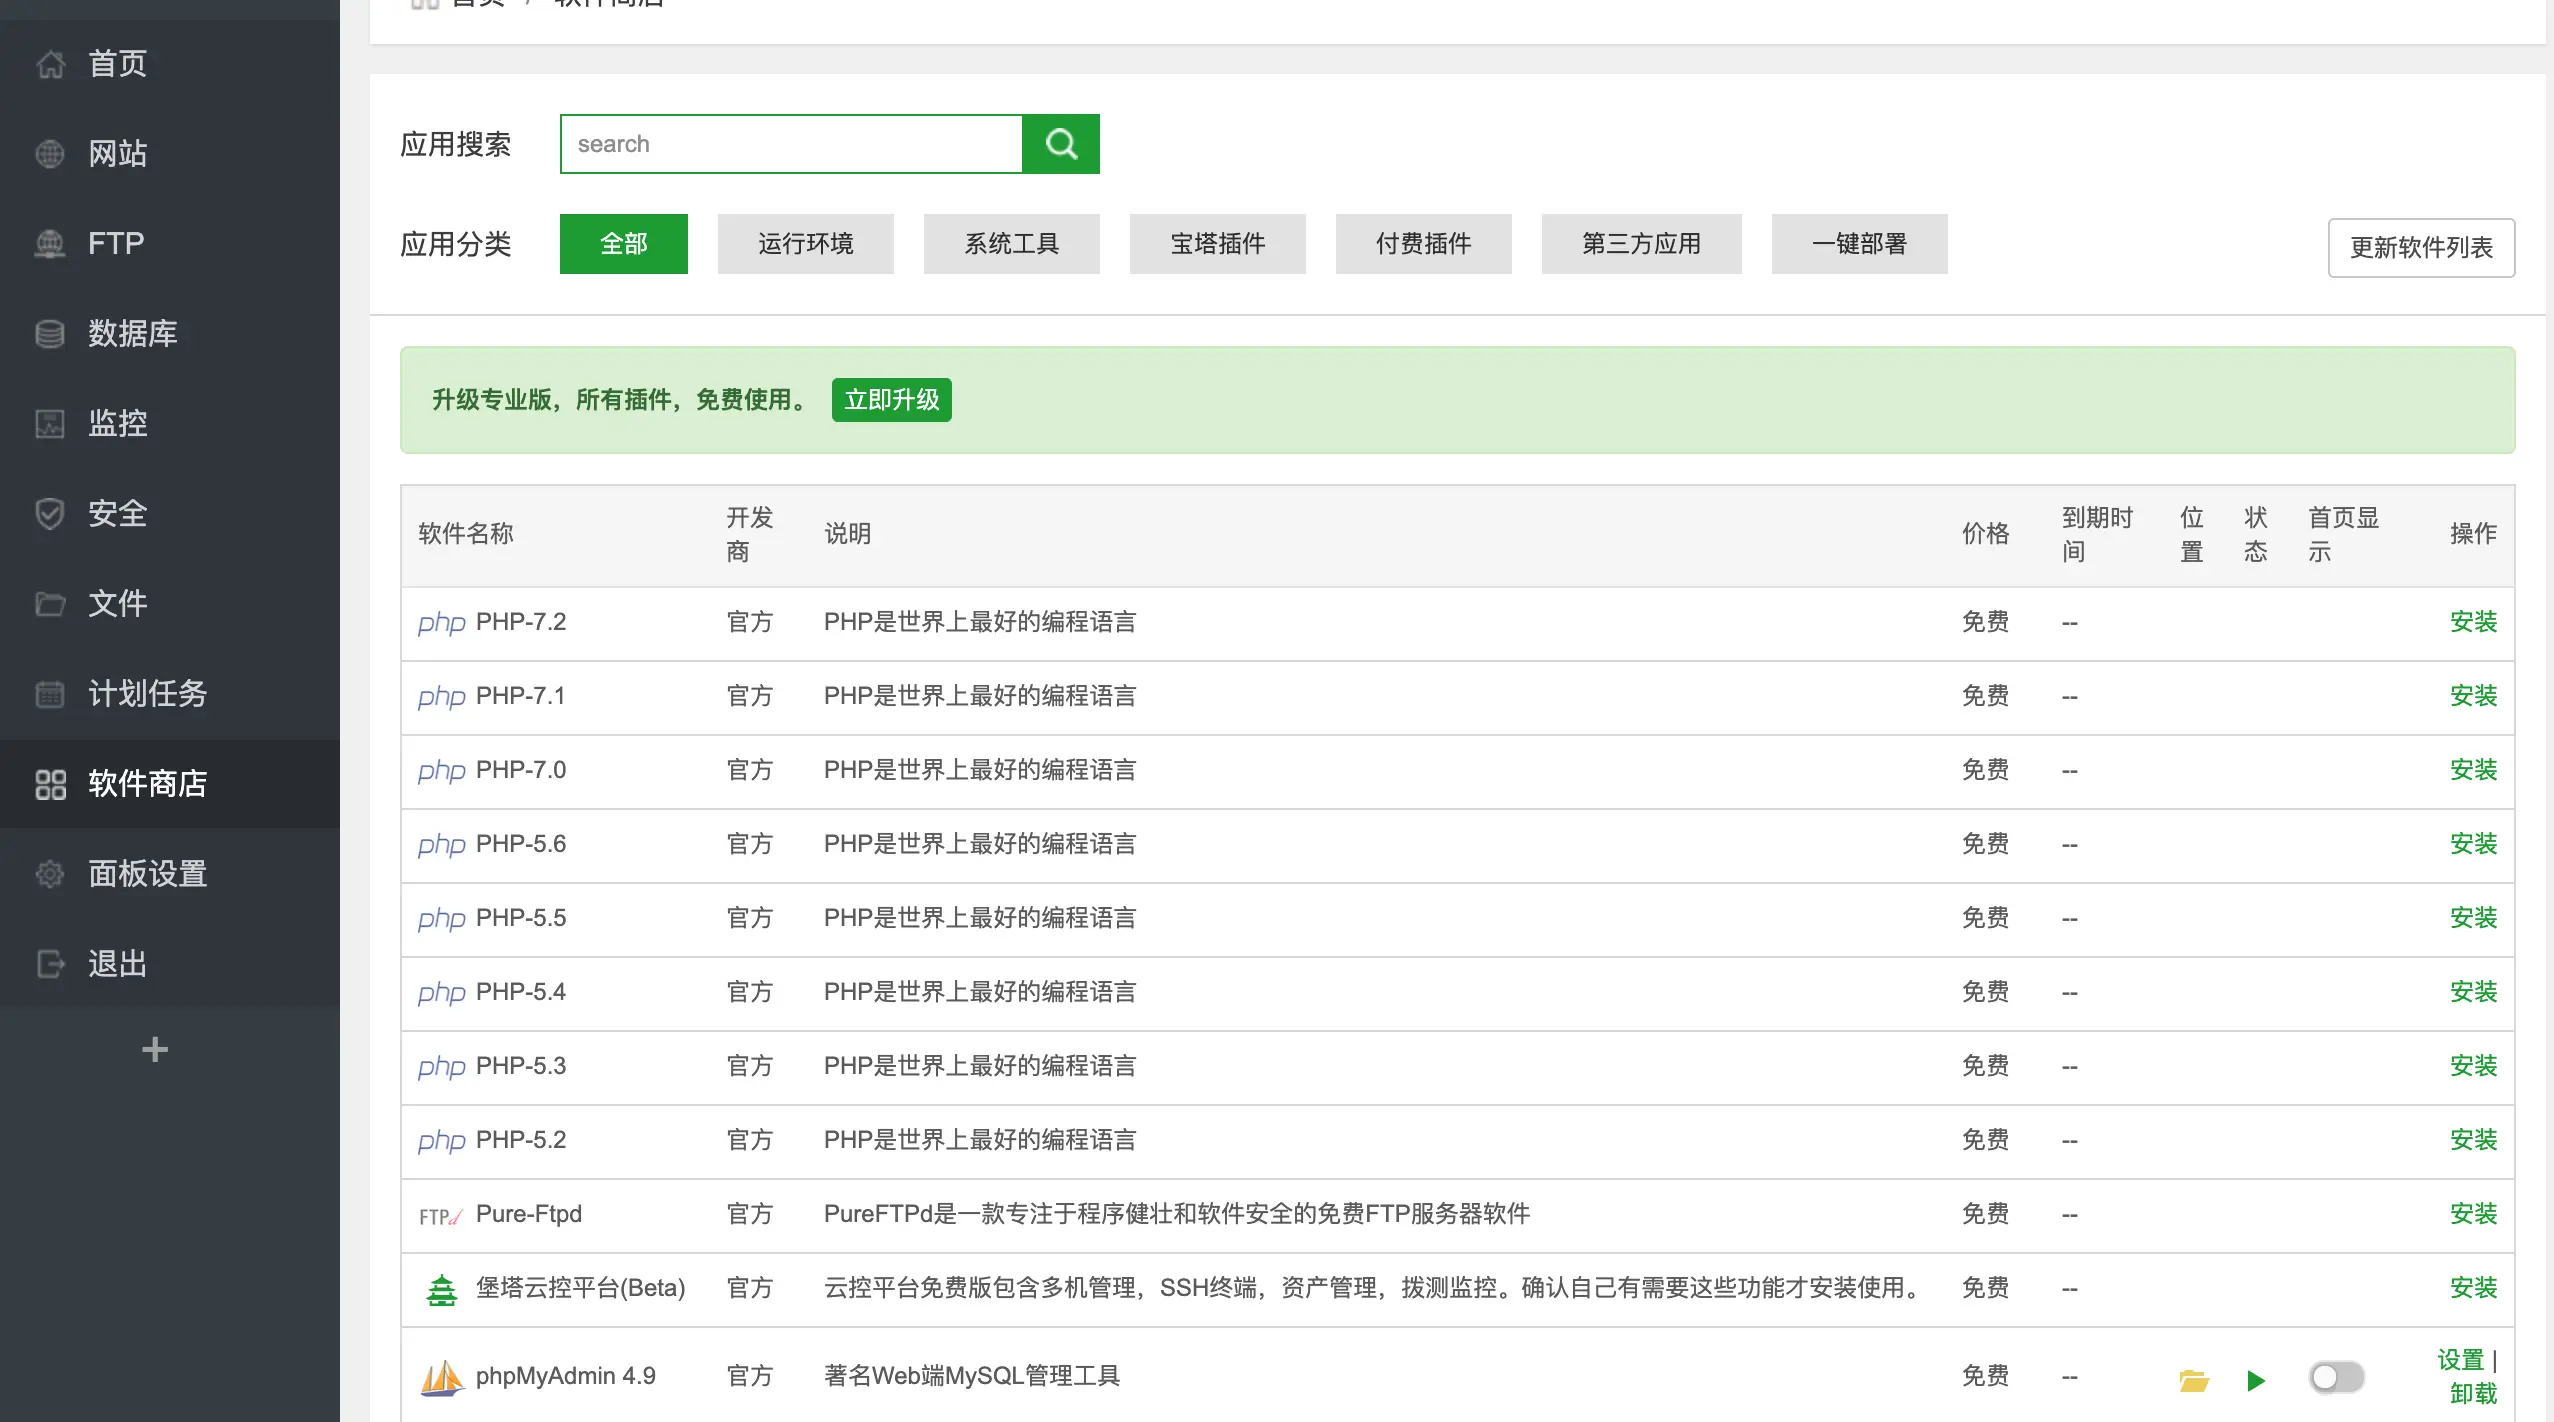Toggle phpMyAdmin homepage display switch

pyautogui.click(x=2337, y=1376)
